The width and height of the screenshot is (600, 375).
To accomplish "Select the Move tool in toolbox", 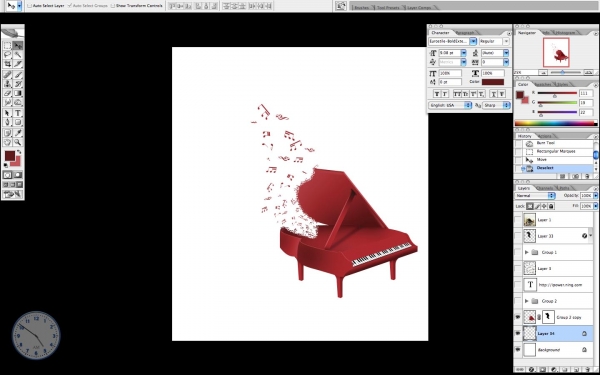I will 18,46.
